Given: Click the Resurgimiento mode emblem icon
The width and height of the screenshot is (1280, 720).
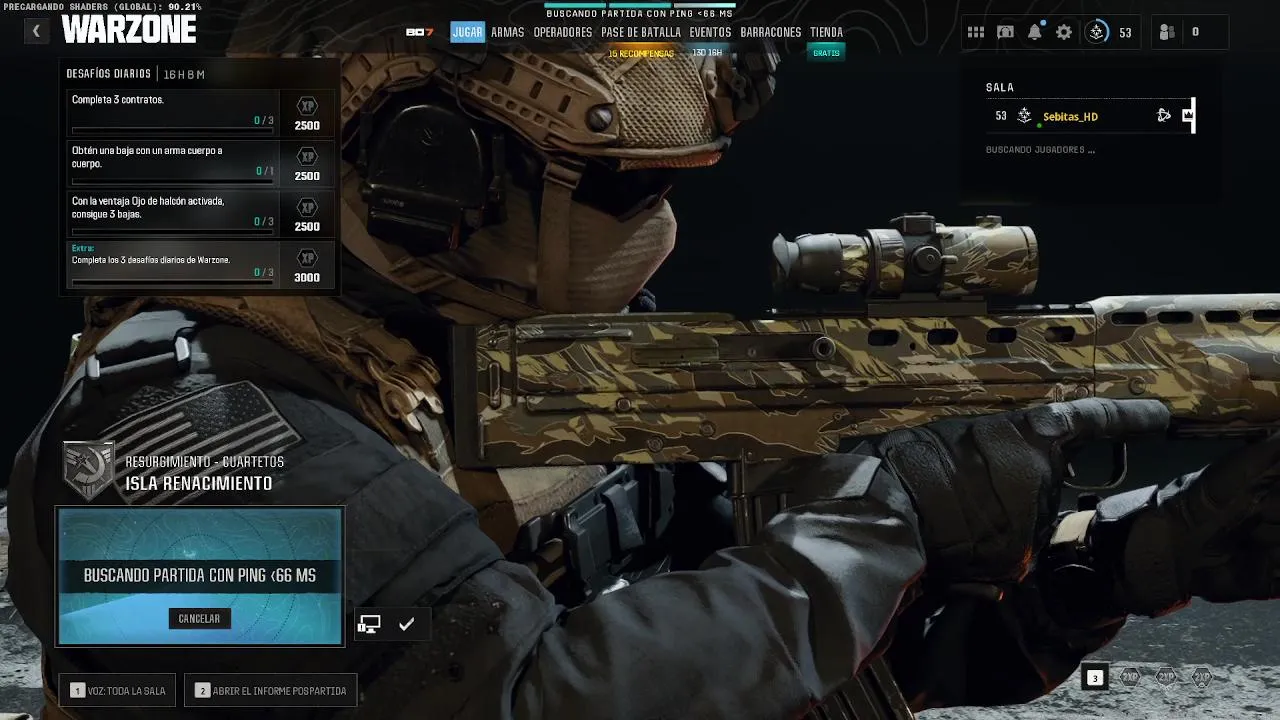Looking at the screenshot, I should pyautogui.click(x=89, y=469).
